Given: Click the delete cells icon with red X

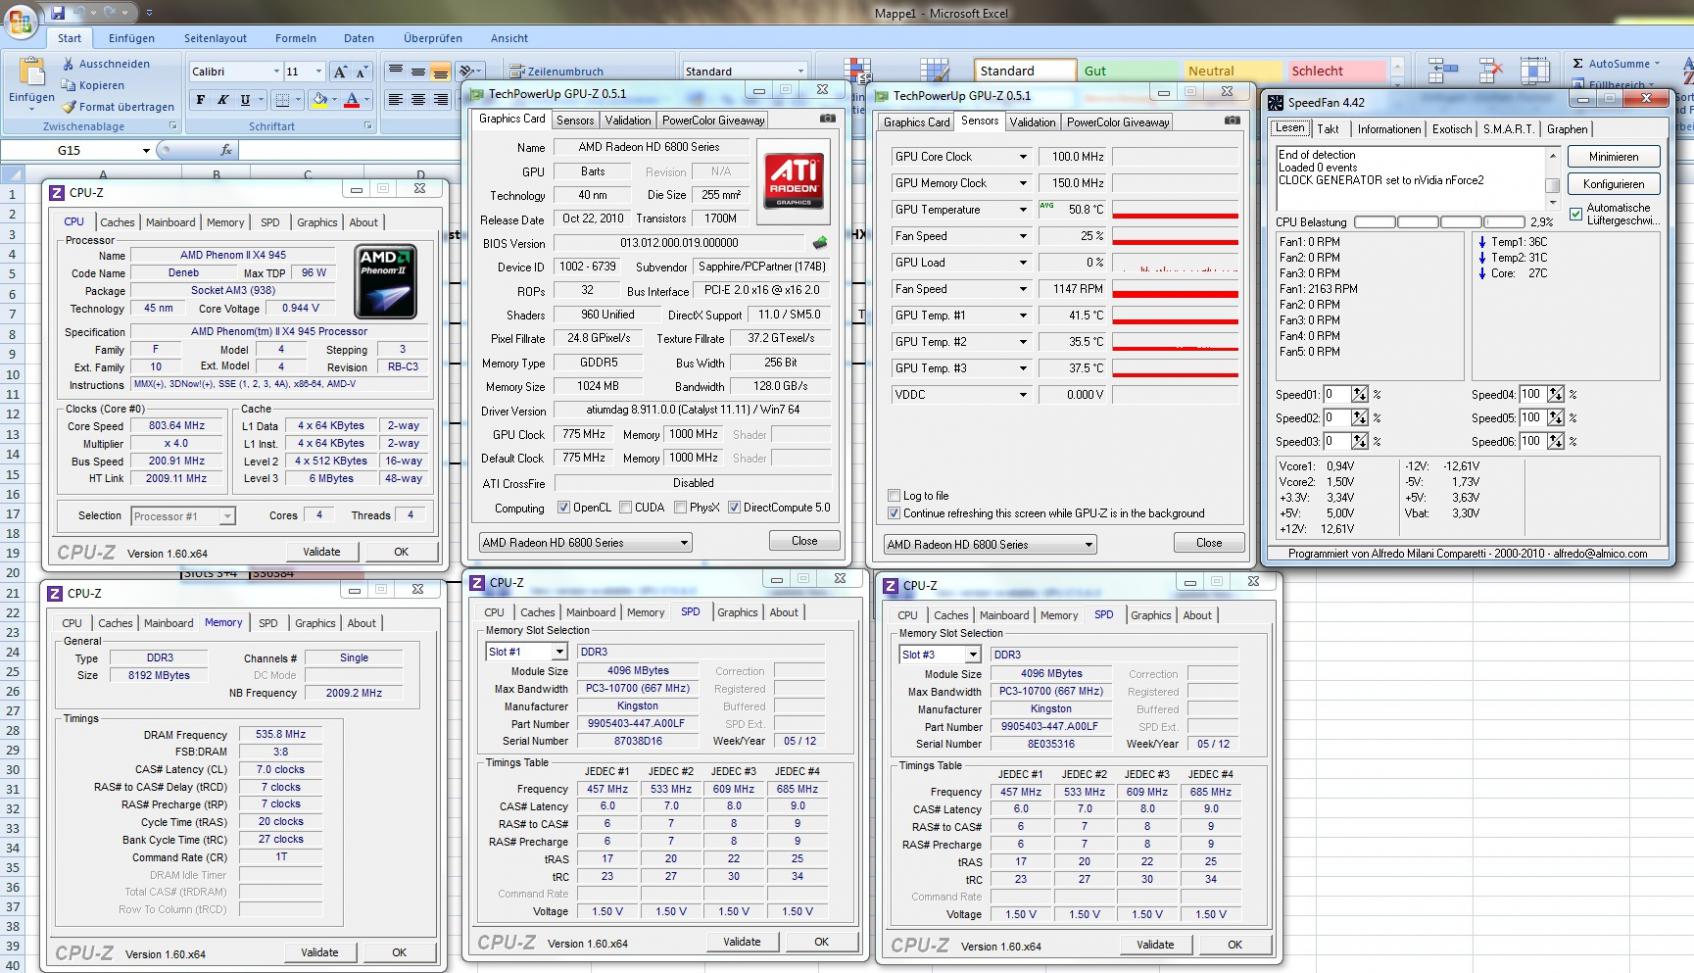Looking at the screenshot, I should pos(1490,70).
